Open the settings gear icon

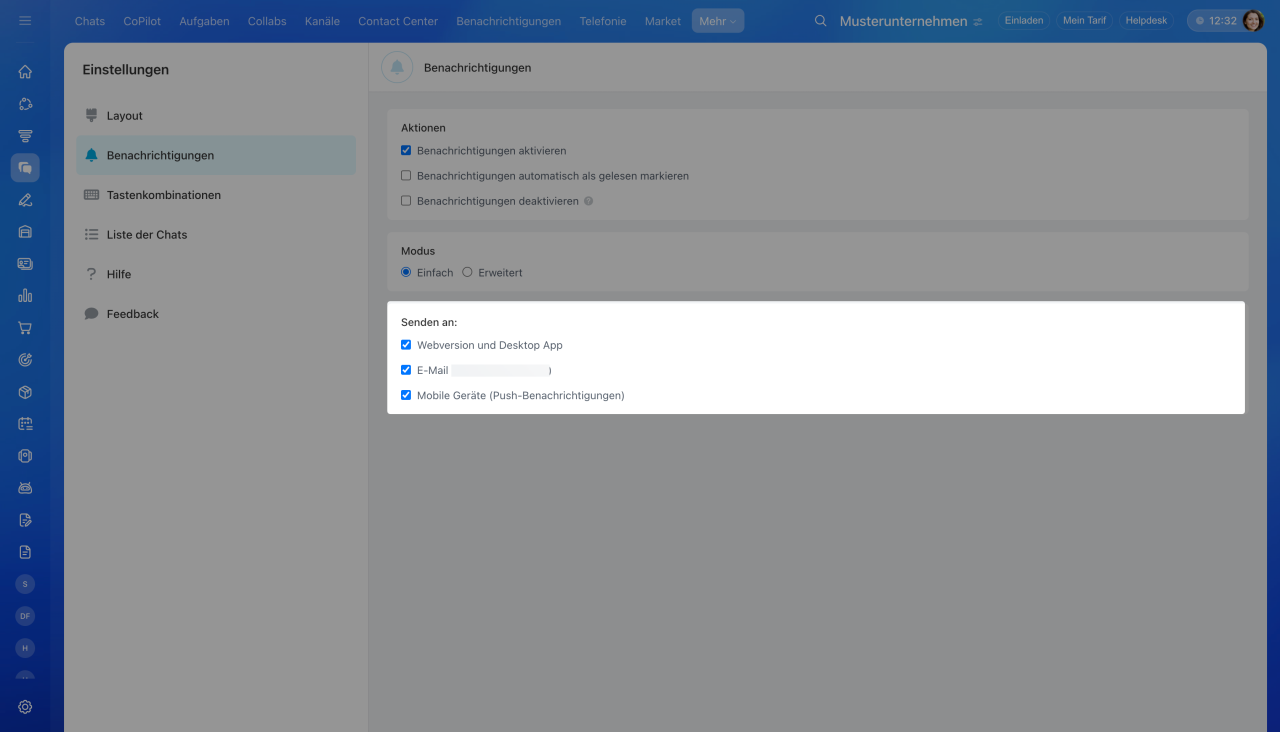pyautogui.click(x=25, y=707)
